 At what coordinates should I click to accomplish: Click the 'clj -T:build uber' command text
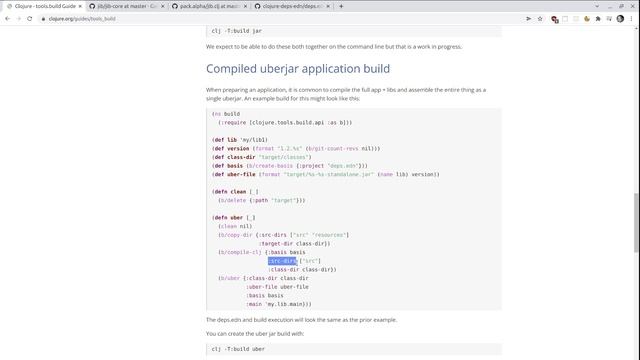point(238,349)
